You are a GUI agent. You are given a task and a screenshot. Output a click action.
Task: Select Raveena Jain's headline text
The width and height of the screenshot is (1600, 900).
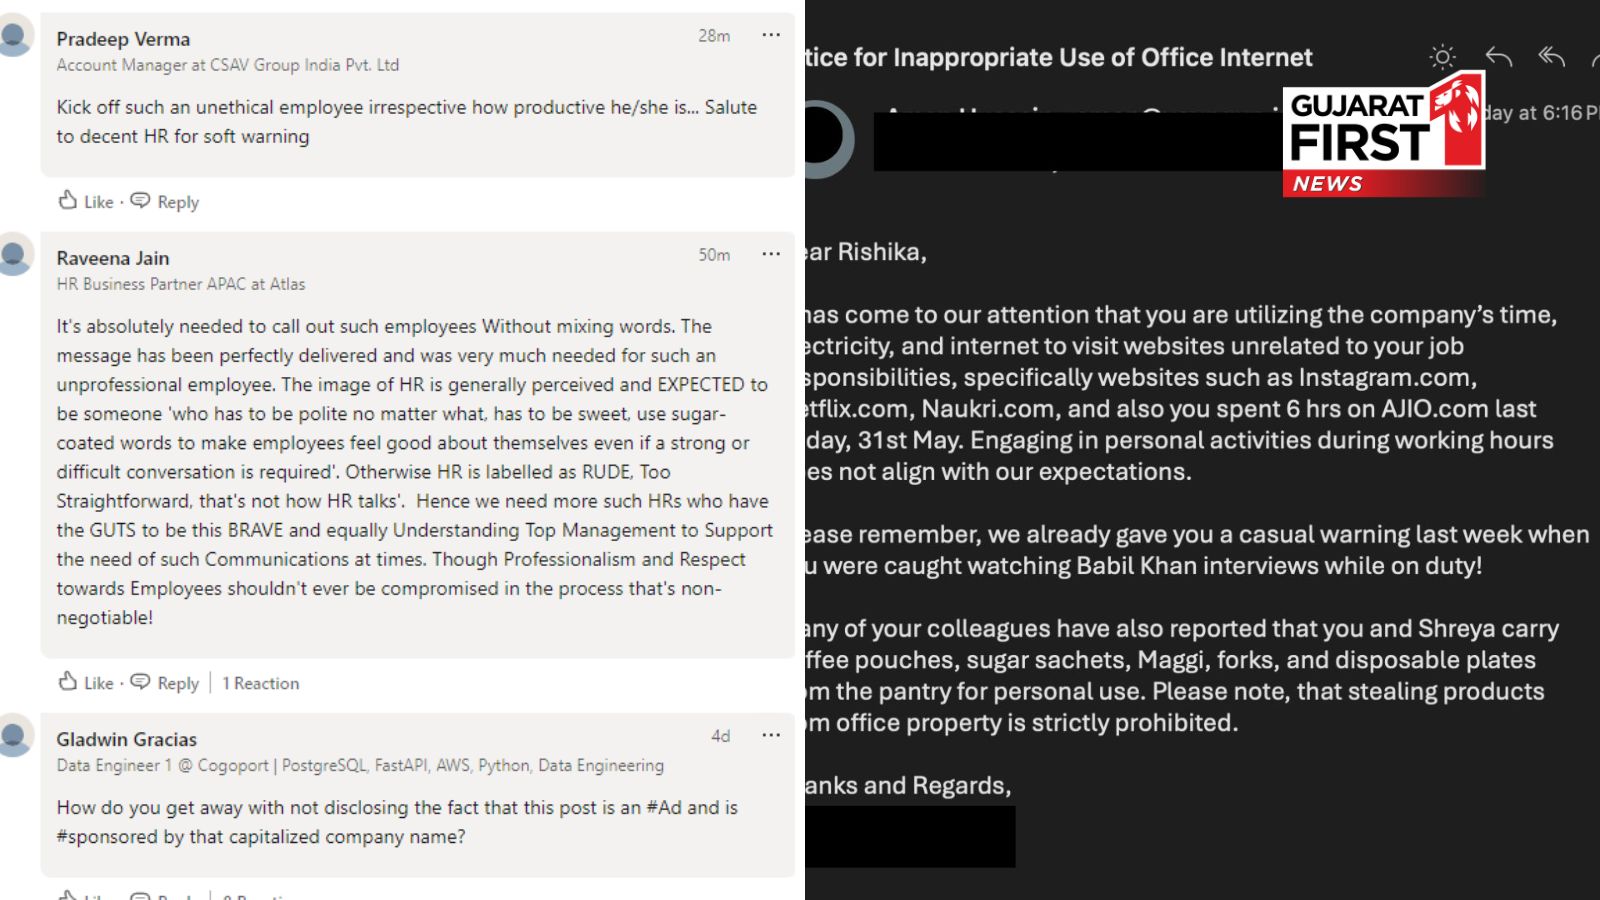pos(180,284)
